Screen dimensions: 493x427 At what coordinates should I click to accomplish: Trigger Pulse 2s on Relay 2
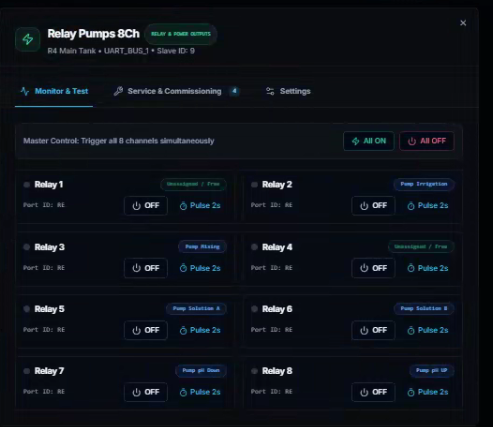(428, 206)
